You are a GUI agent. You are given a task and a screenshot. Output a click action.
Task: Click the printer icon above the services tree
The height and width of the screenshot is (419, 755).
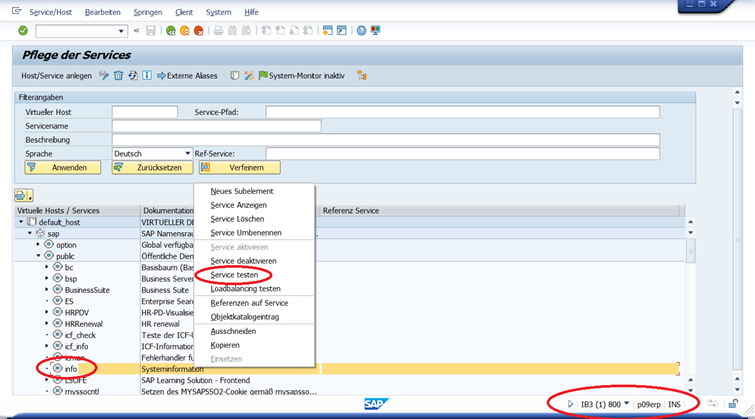tap(20, 195)
